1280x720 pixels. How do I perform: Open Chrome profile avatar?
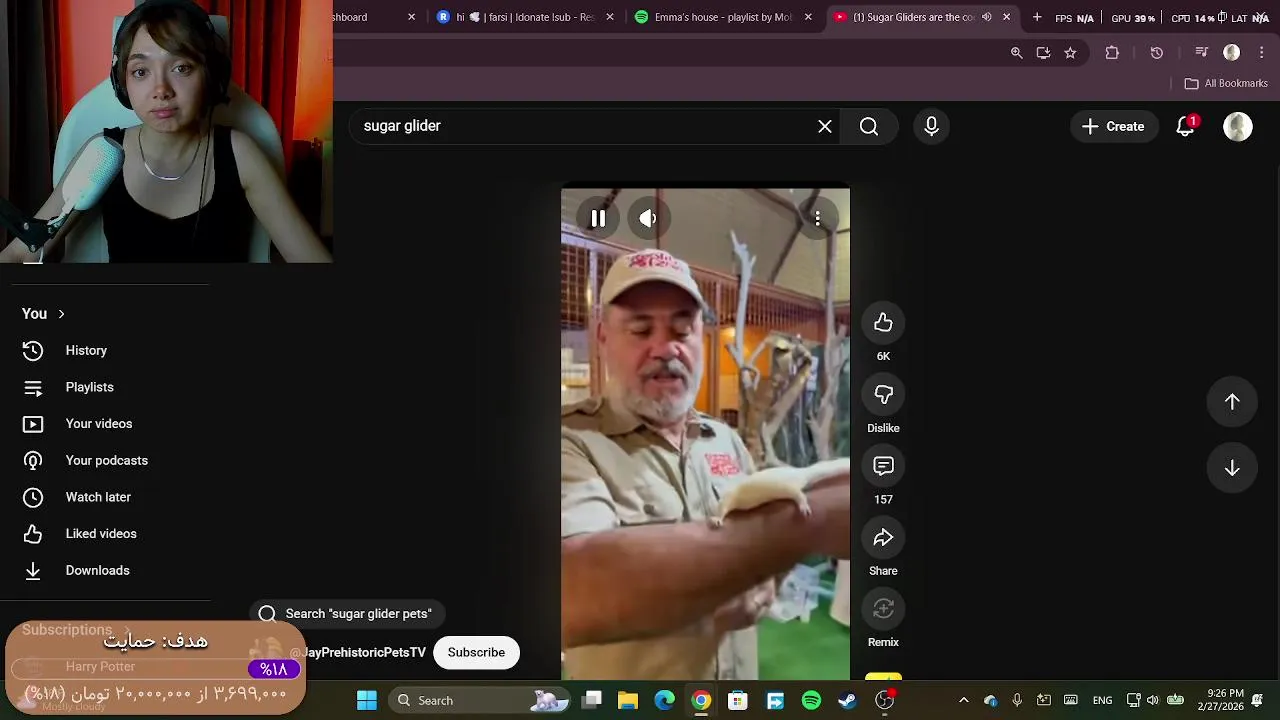(x=1232, y=53)
